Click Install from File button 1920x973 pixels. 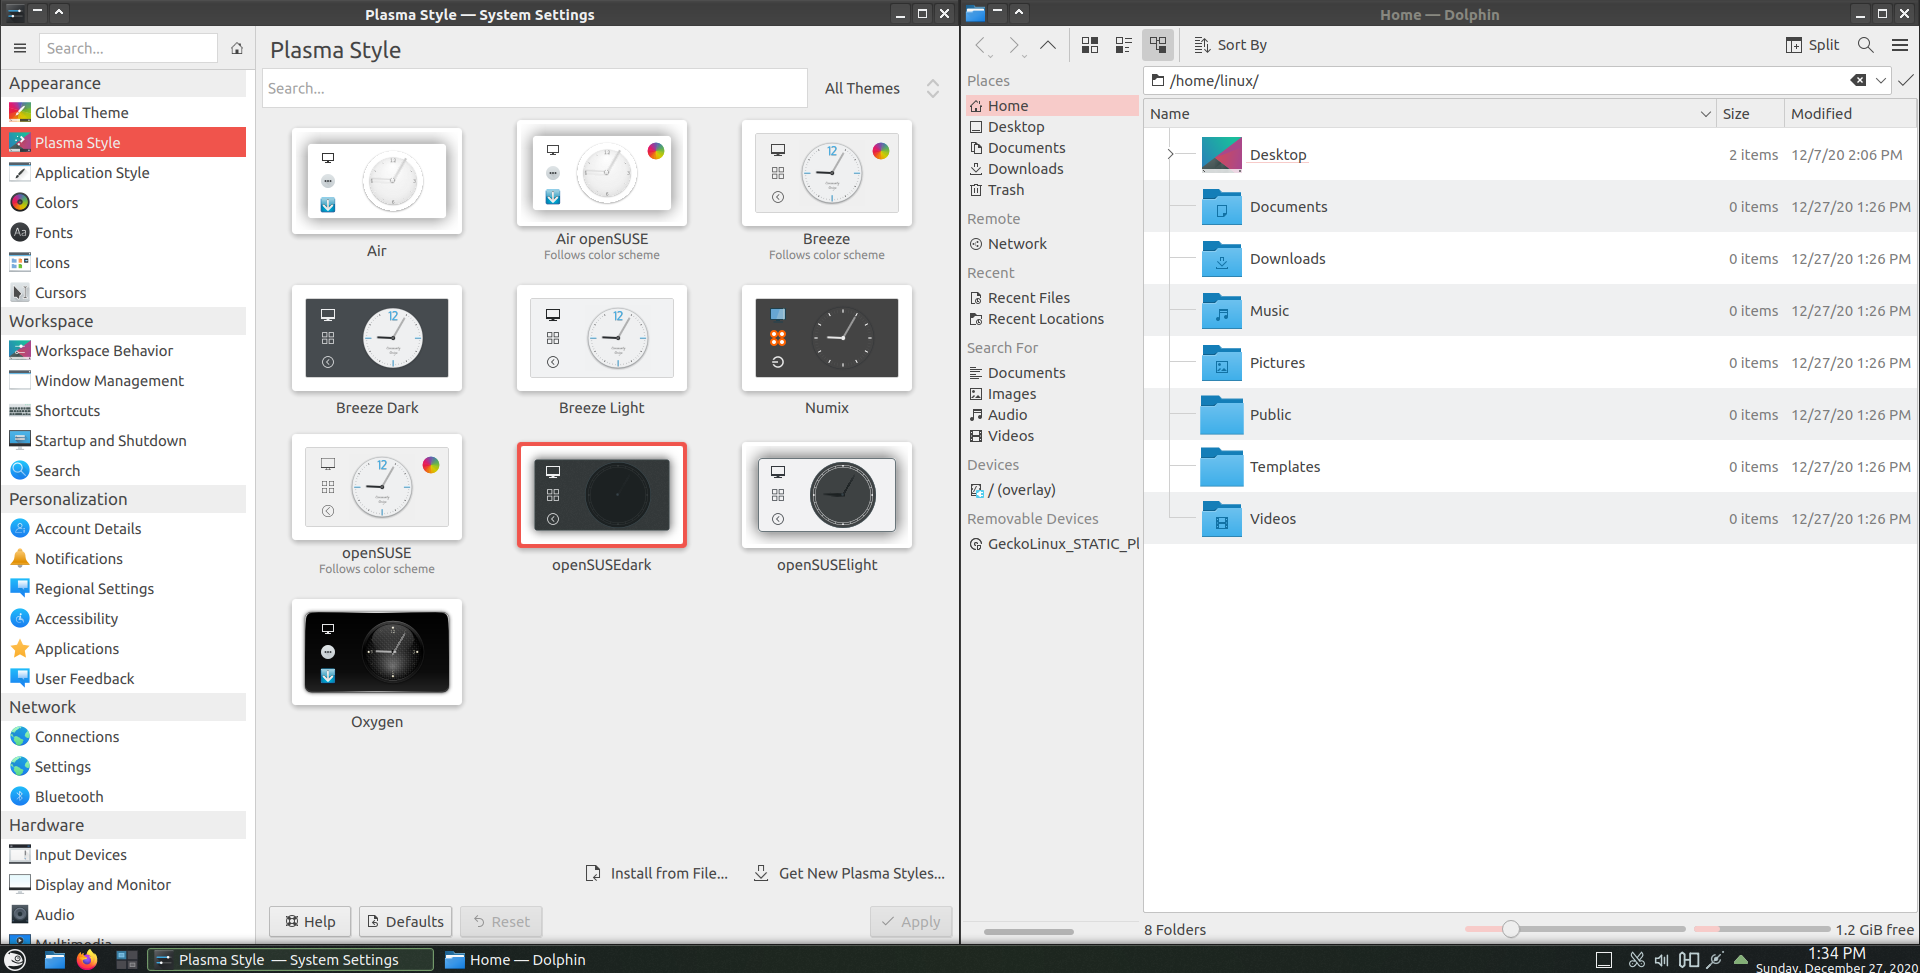[x=656, y=874]
